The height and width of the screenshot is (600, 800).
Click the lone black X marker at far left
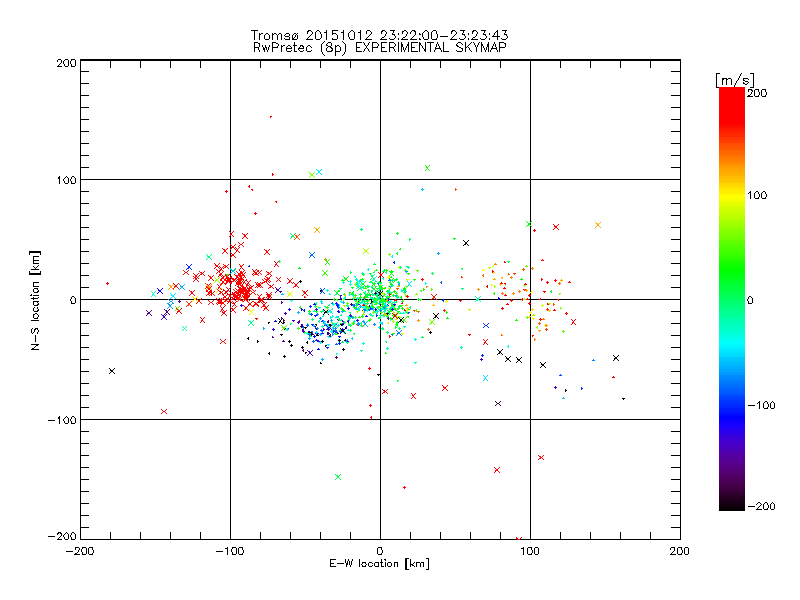click(x=112, y=371)
